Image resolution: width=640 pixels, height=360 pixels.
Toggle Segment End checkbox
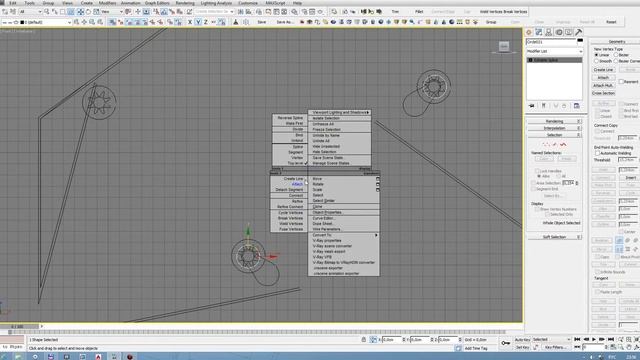(533, 189)
